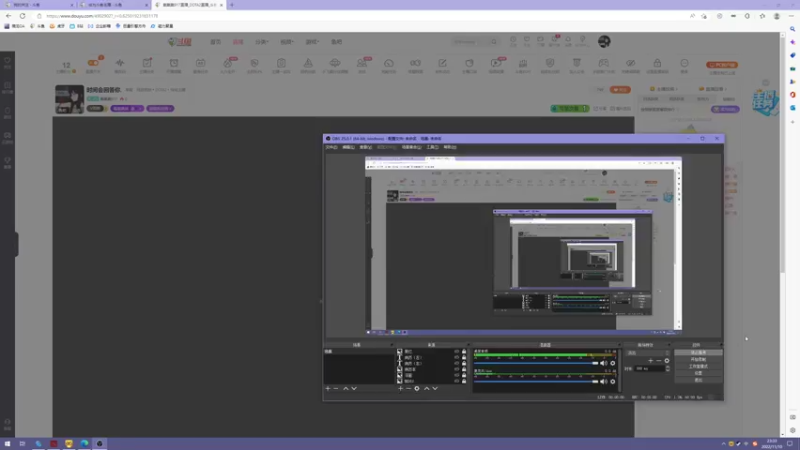The width and height of the screenshot is (800, 450).
Task: Open the OBS Edit menu
Action: pyautogui.click(x=348, y=147)
